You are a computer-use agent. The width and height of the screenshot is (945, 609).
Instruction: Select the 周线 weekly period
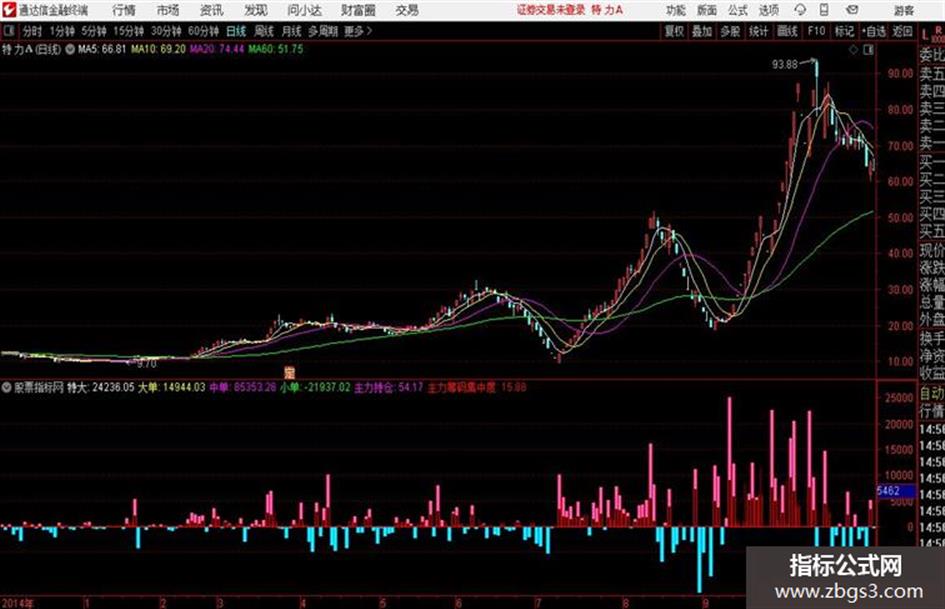[264, 31]
